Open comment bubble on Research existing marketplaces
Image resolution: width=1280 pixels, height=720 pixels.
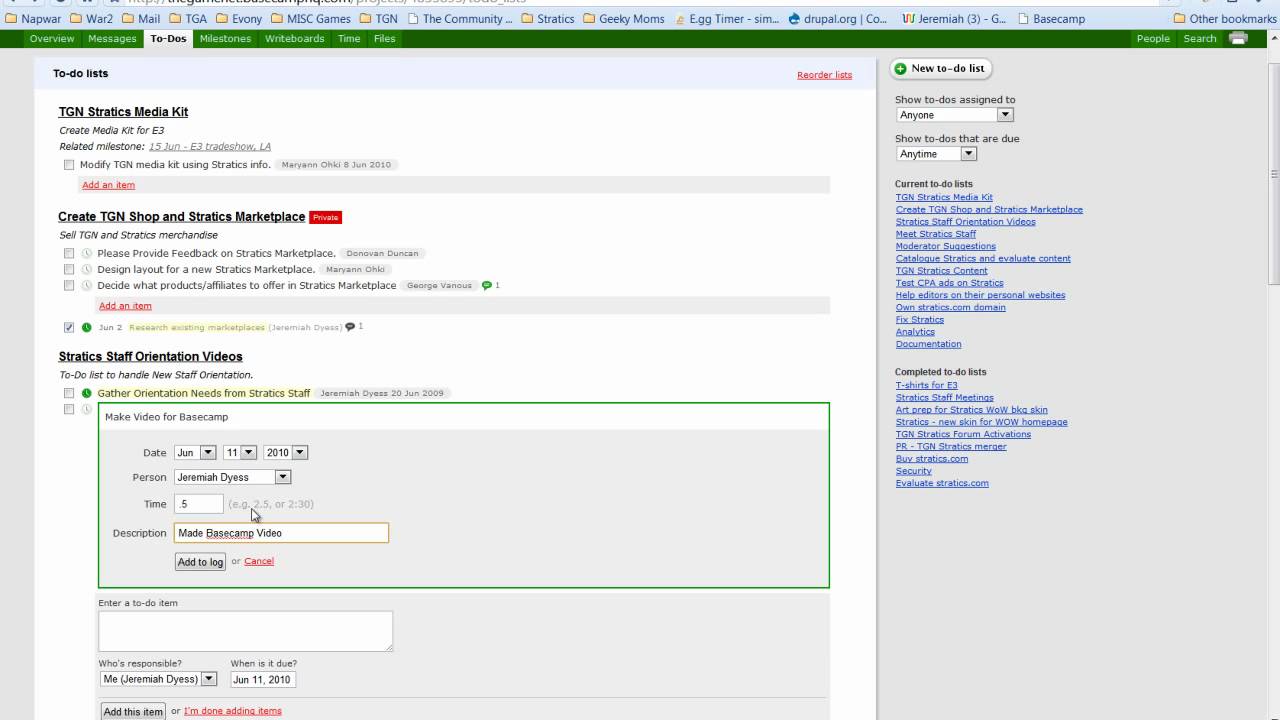[350, 327]
